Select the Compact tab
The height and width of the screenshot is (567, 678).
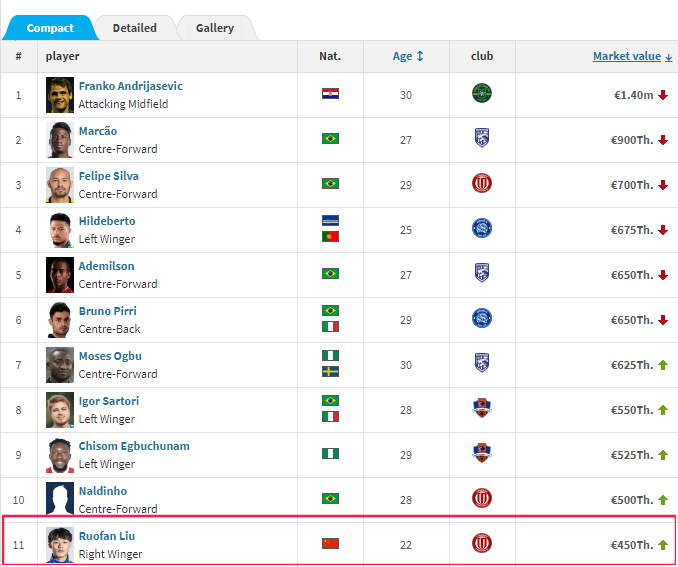[50, 28]
